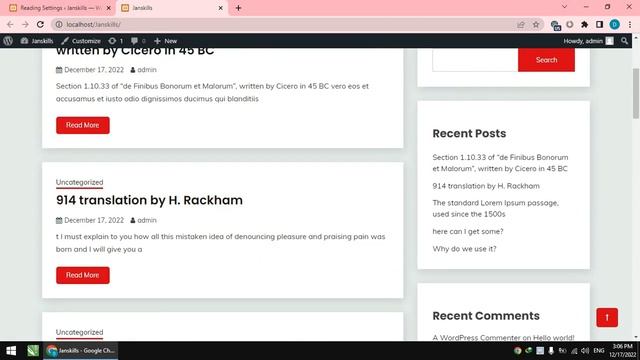Open a new browser tab
Viewport: 640px width, 360px height.
coord(238,8)
